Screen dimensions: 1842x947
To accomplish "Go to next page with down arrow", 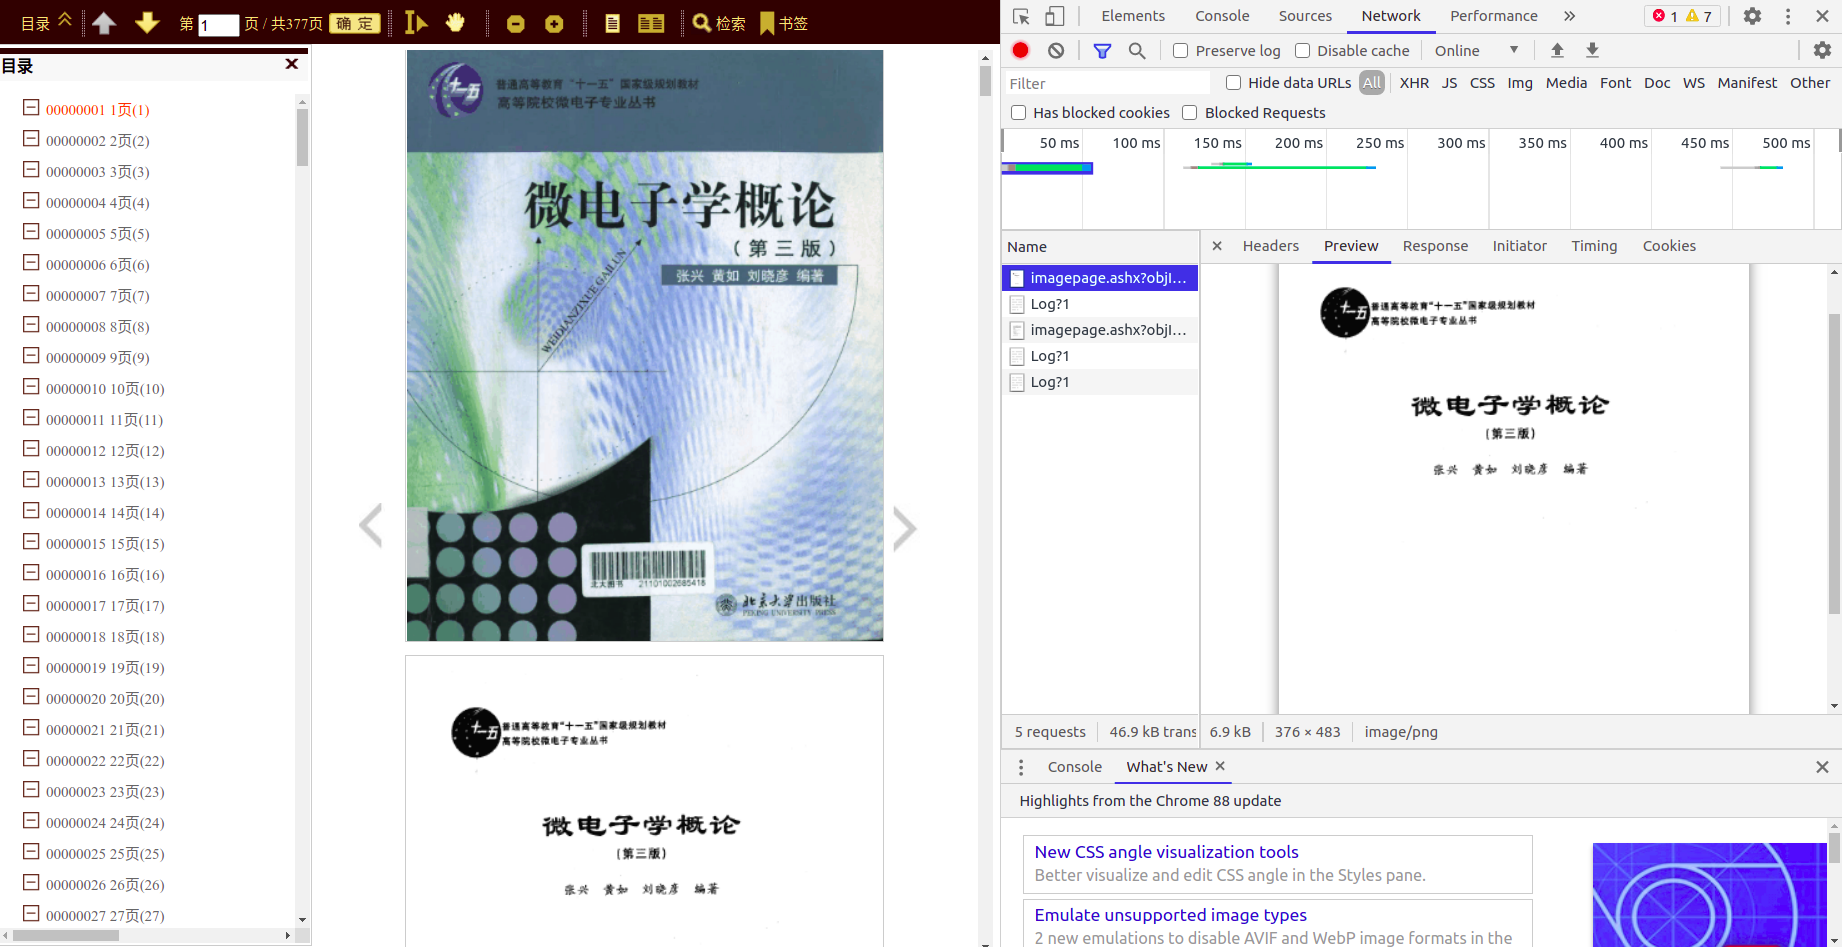I will pyautogui.click(x=147, y=23).
